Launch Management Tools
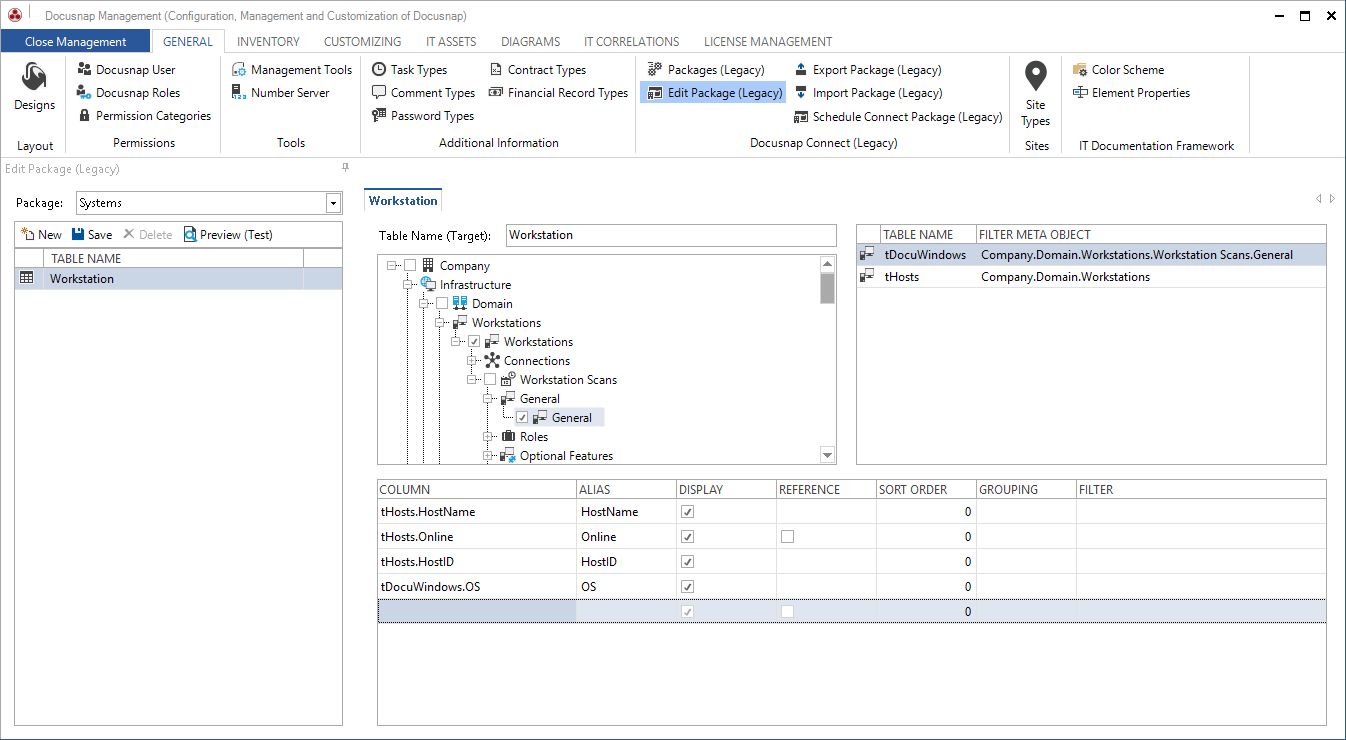The image size is (1346, 740). click(x=292, y=70)
